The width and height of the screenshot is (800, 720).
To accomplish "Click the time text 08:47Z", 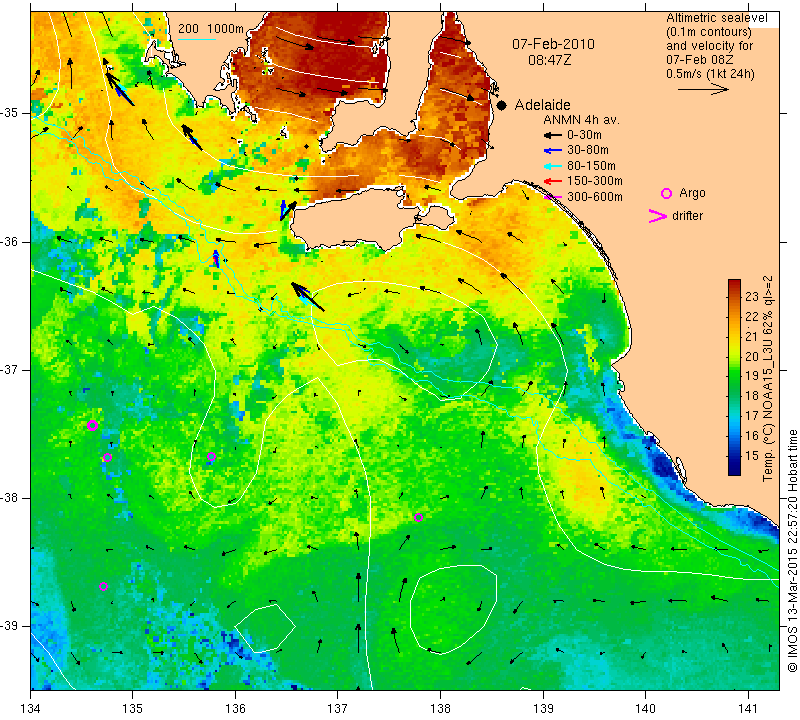I will [549, 60].
